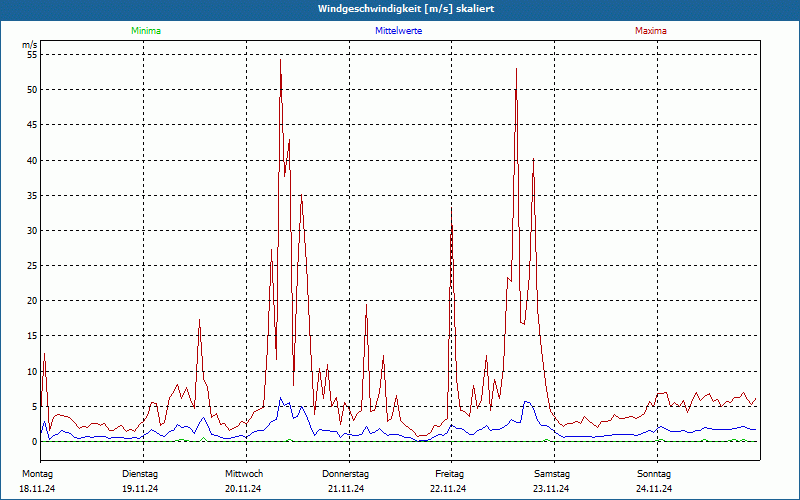
Task: Click the 0 y-axis value
Action: (35, 442)
